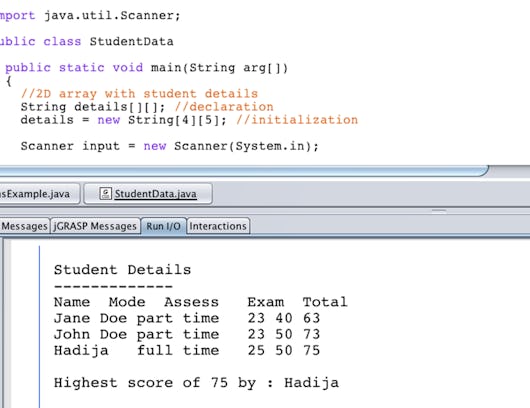This screenshot has height=408, width=530.
Task: Click the comment '//2D array with student details'
Action: coord(139,94)
